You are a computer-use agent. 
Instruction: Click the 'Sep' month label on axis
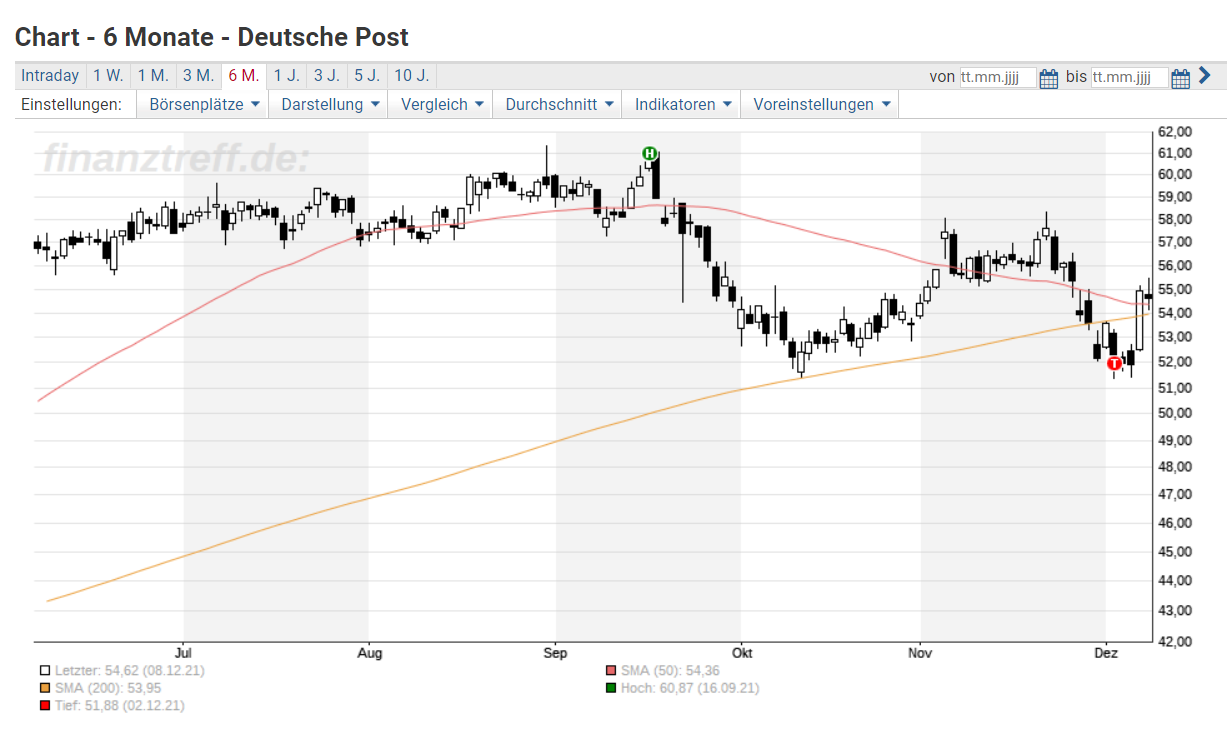pos(555,653)
